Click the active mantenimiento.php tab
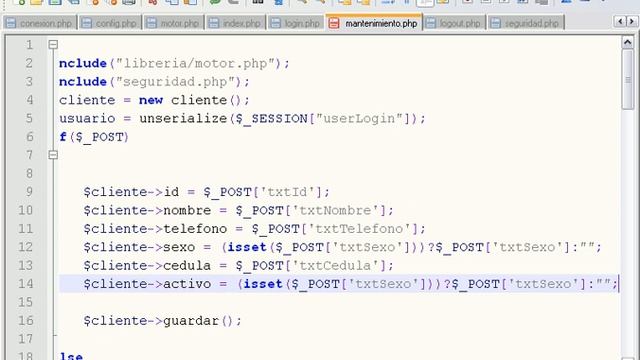The width and height of the screenshot is (640, 360). pyautogui.click(x=373, y=23)
